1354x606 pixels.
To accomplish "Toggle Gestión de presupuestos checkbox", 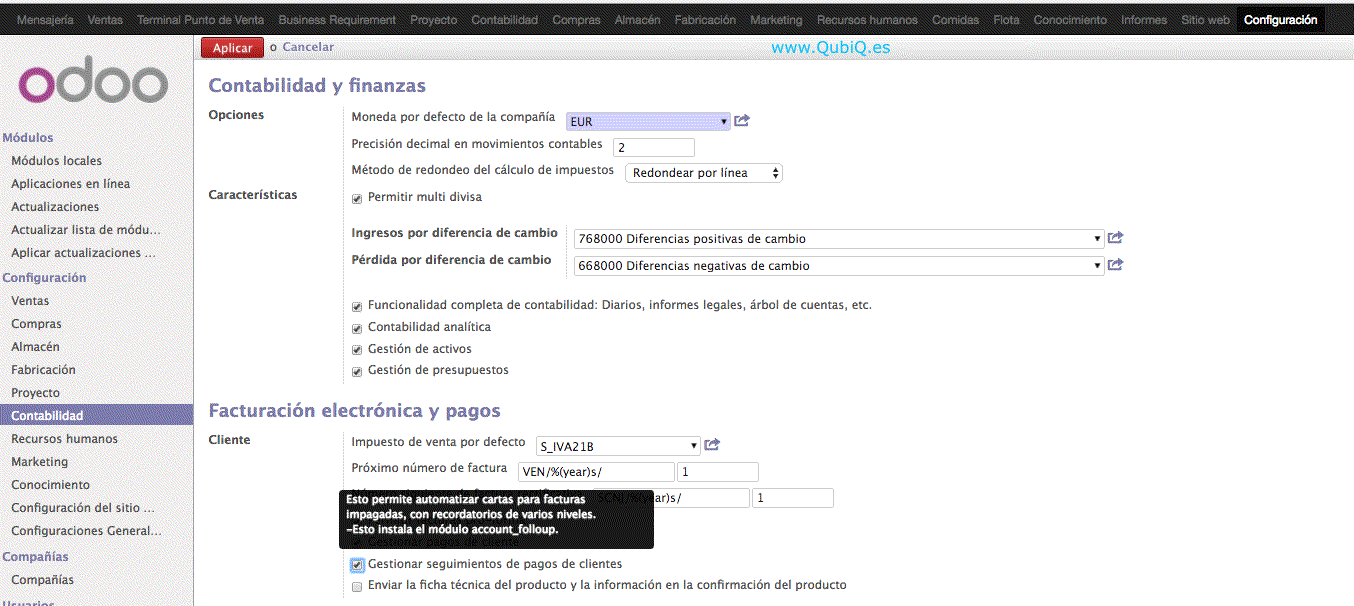I will pyautogui.click(x=357, y=371).
